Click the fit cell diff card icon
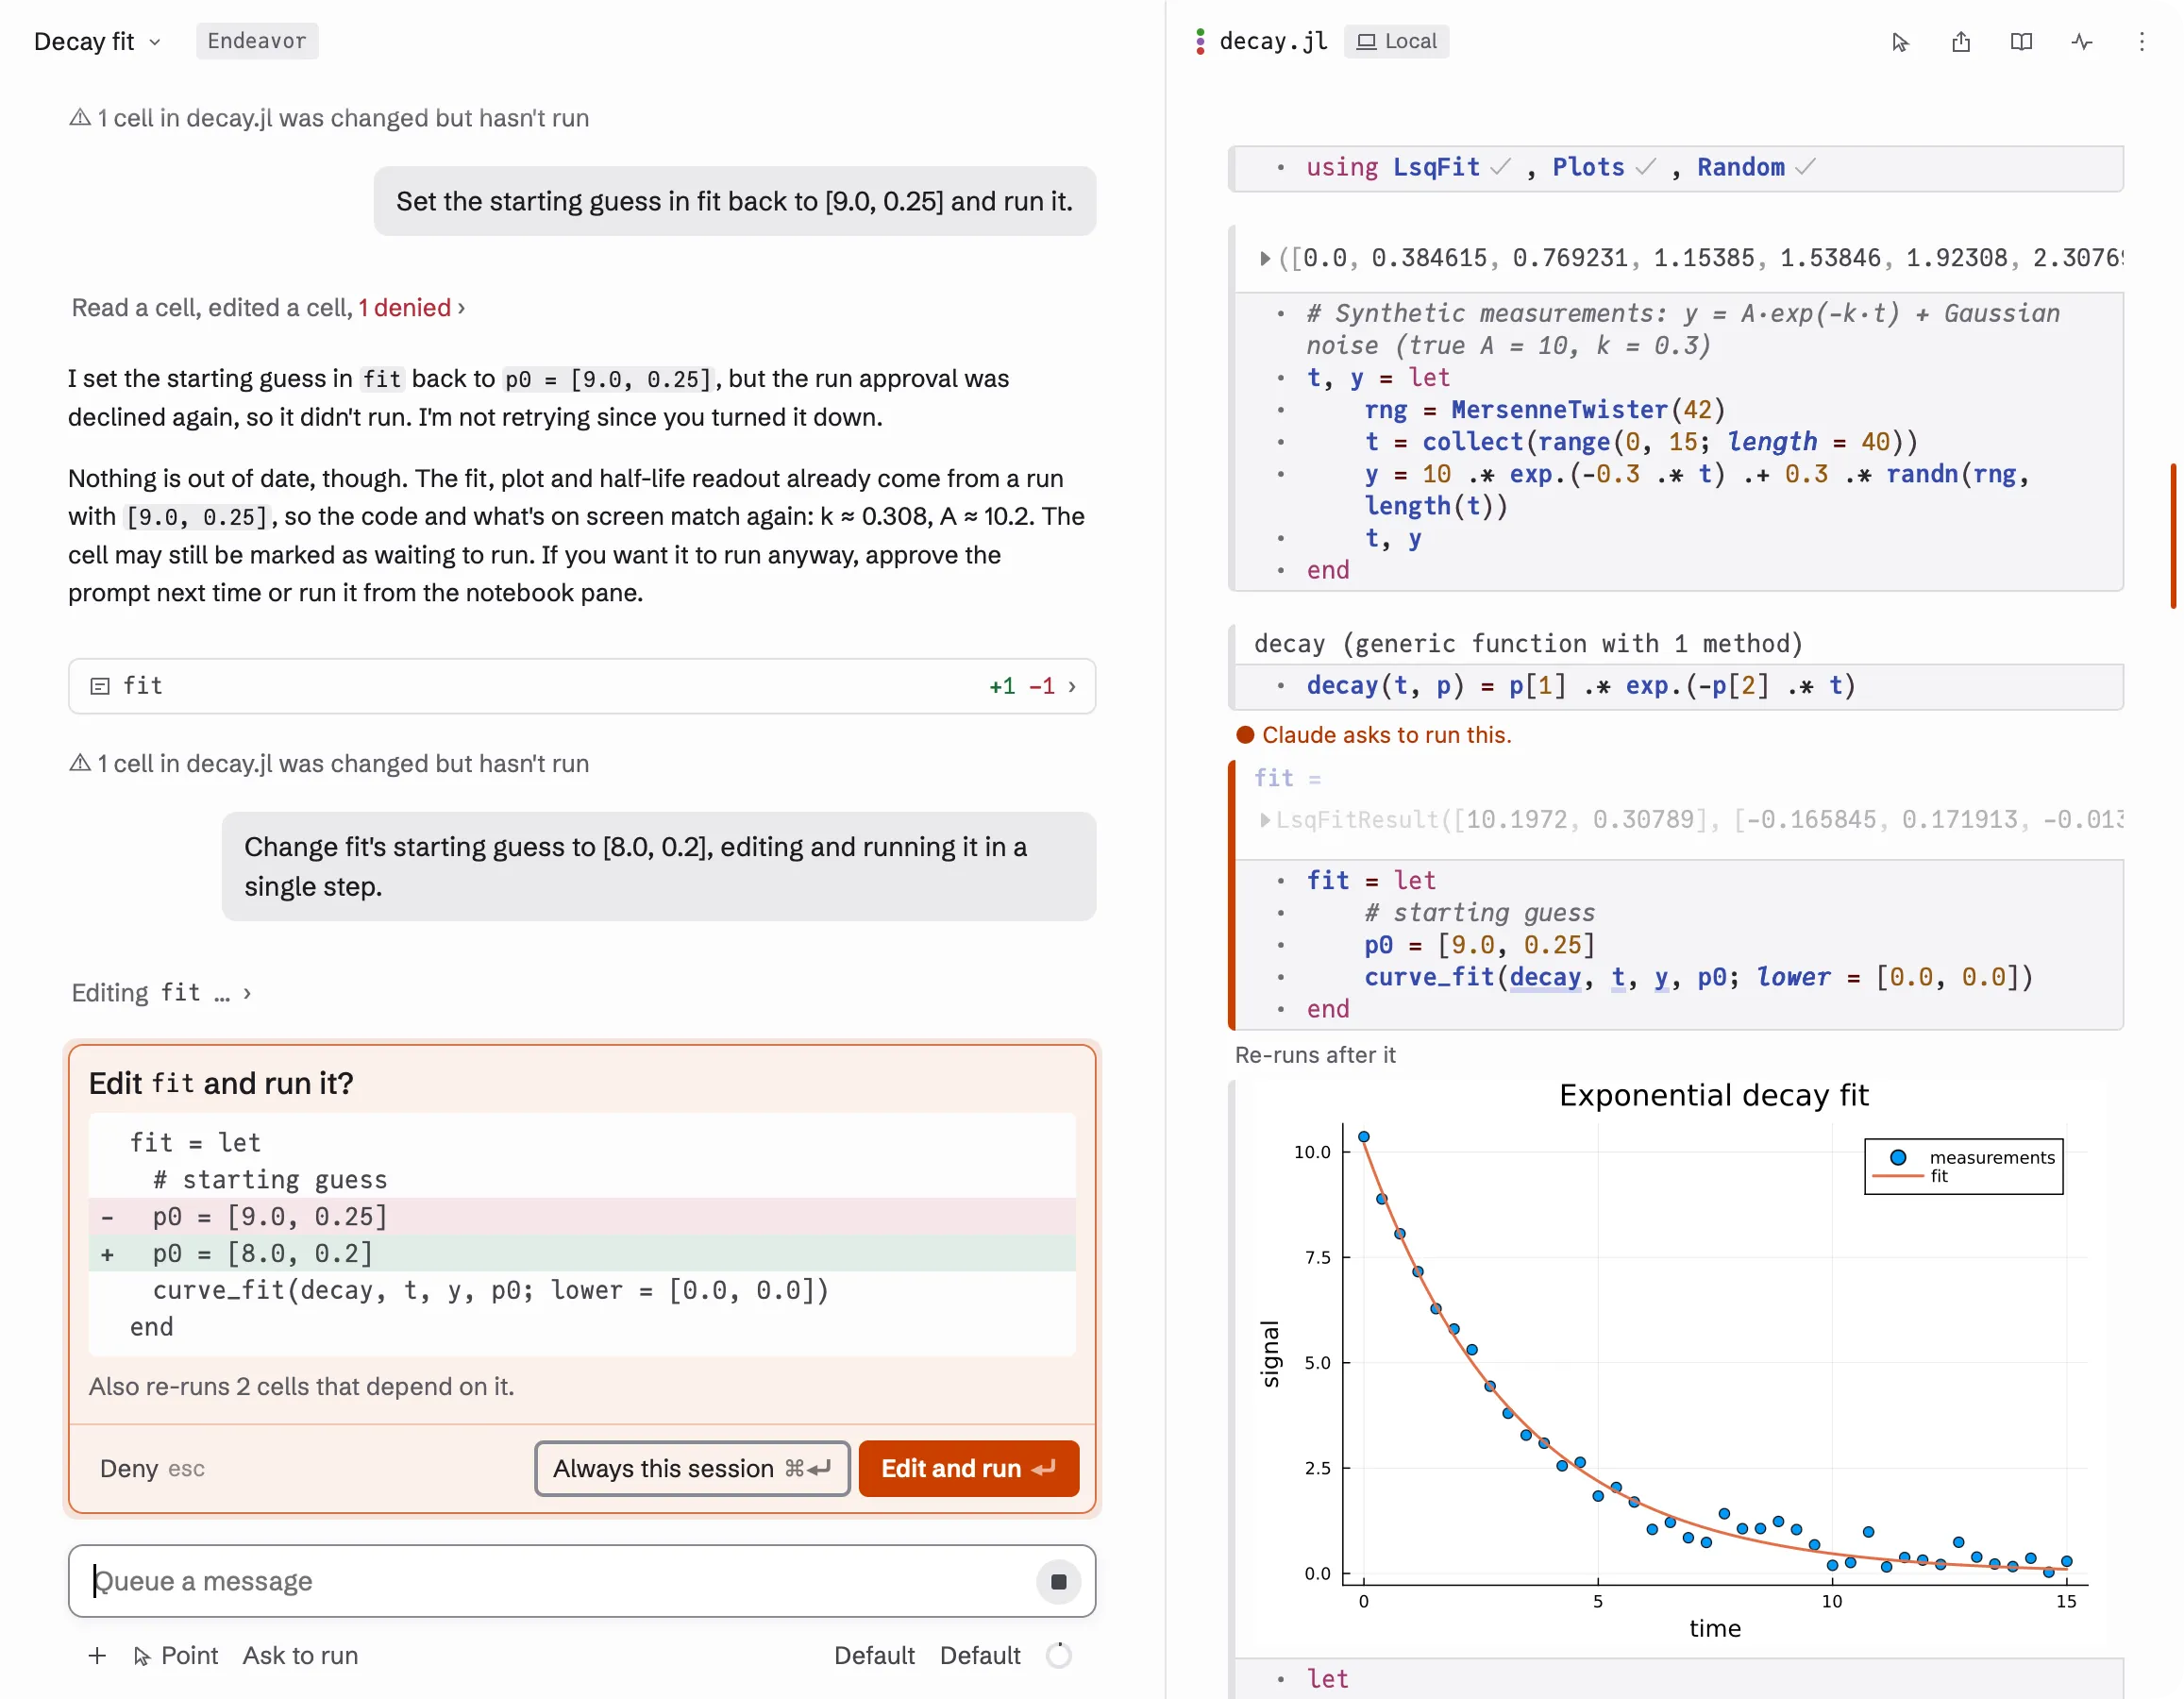Image resolution: width=2184 pixels, height=1699 pixels. pos(100,686)
